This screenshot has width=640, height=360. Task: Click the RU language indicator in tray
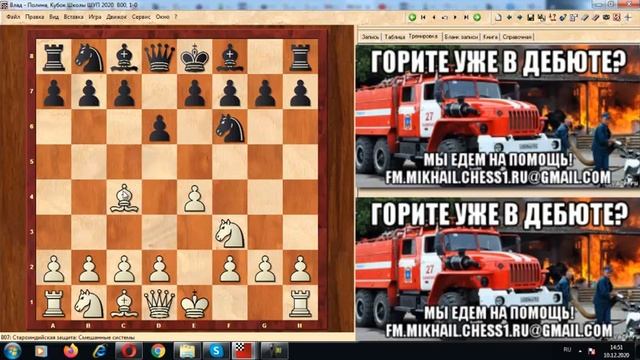567,350
